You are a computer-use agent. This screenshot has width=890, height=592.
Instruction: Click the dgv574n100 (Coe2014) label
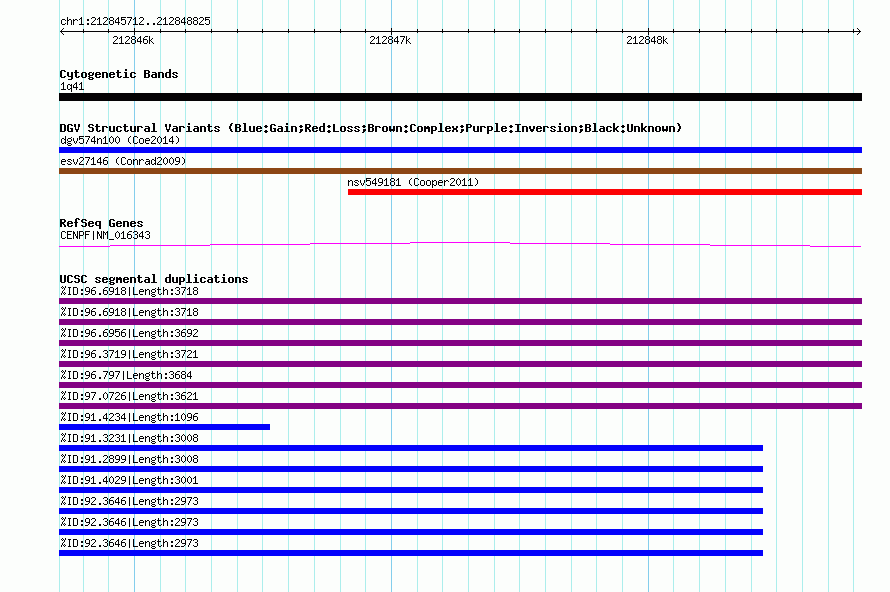120,140
